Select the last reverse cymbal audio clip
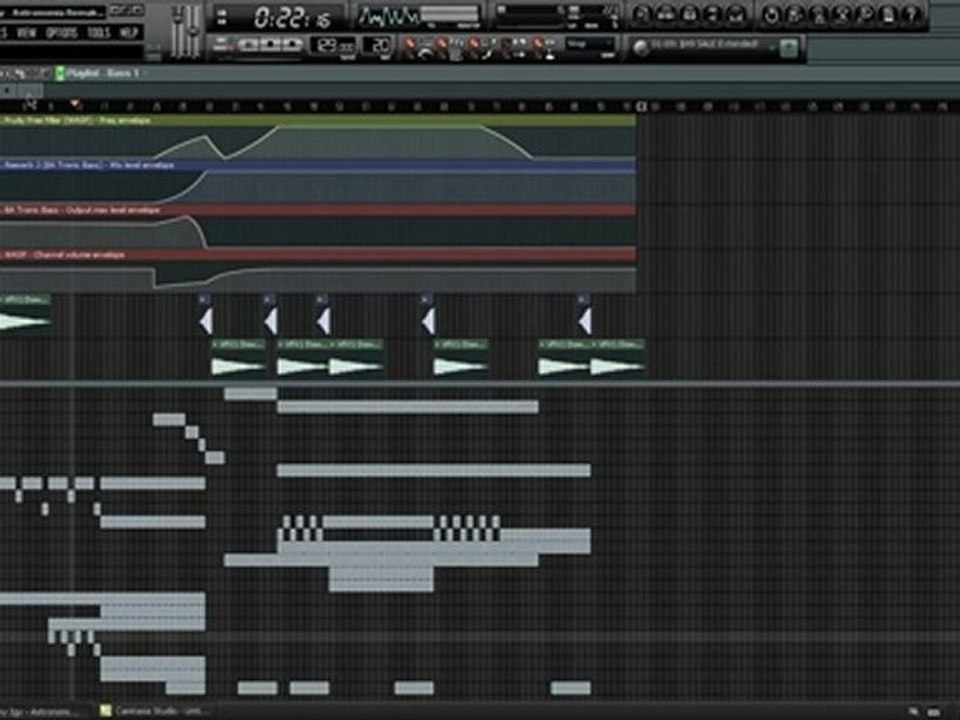960x720 pixels. (x=585, y=315)
